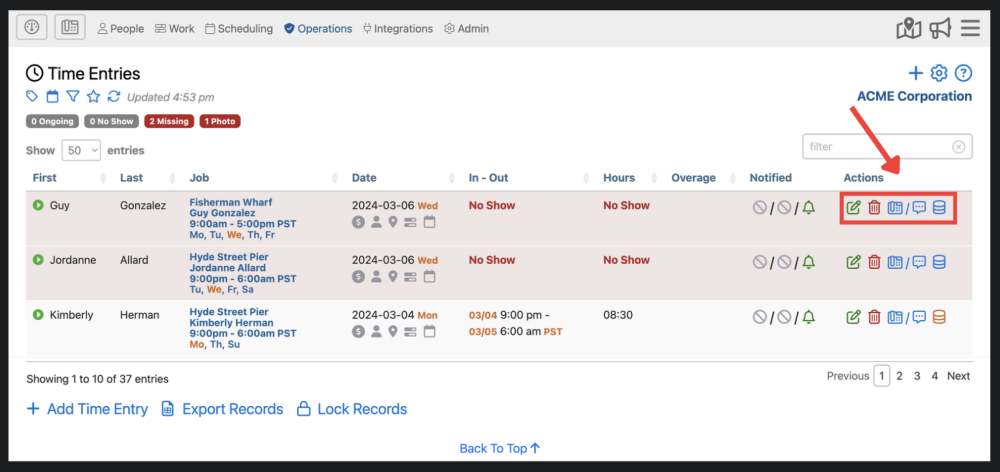This screenshot has height=472, width=1000.
Task: Open the Show 50 entries dropdown
Action: pos(81,150)
